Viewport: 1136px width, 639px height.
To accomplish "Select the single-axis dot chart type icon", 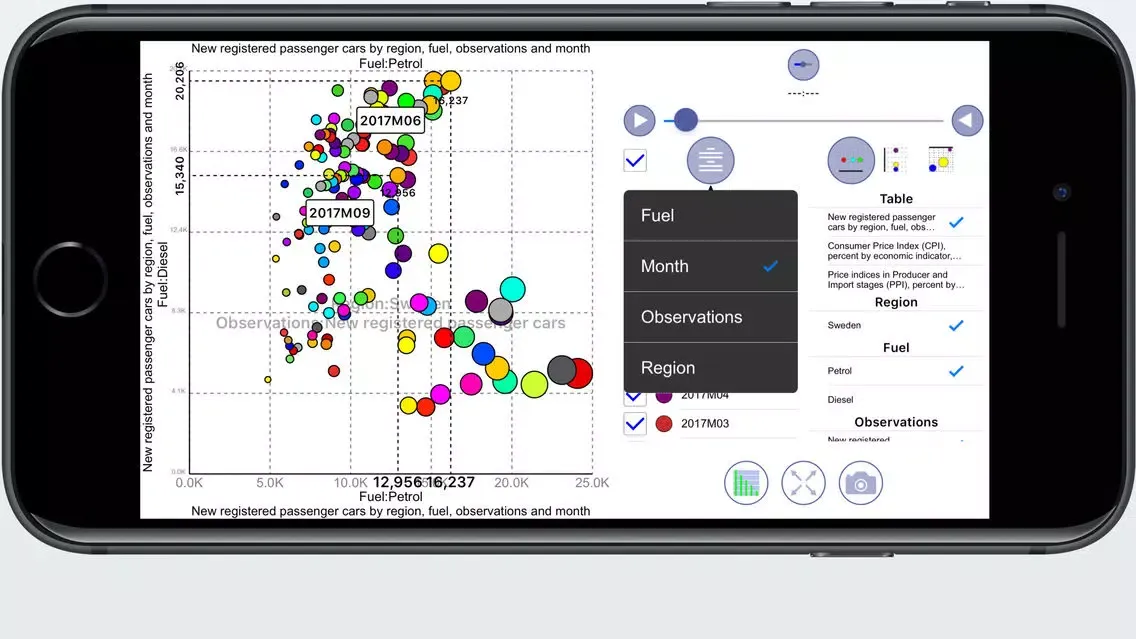I will pyautogui.click(x=851, y=160).
